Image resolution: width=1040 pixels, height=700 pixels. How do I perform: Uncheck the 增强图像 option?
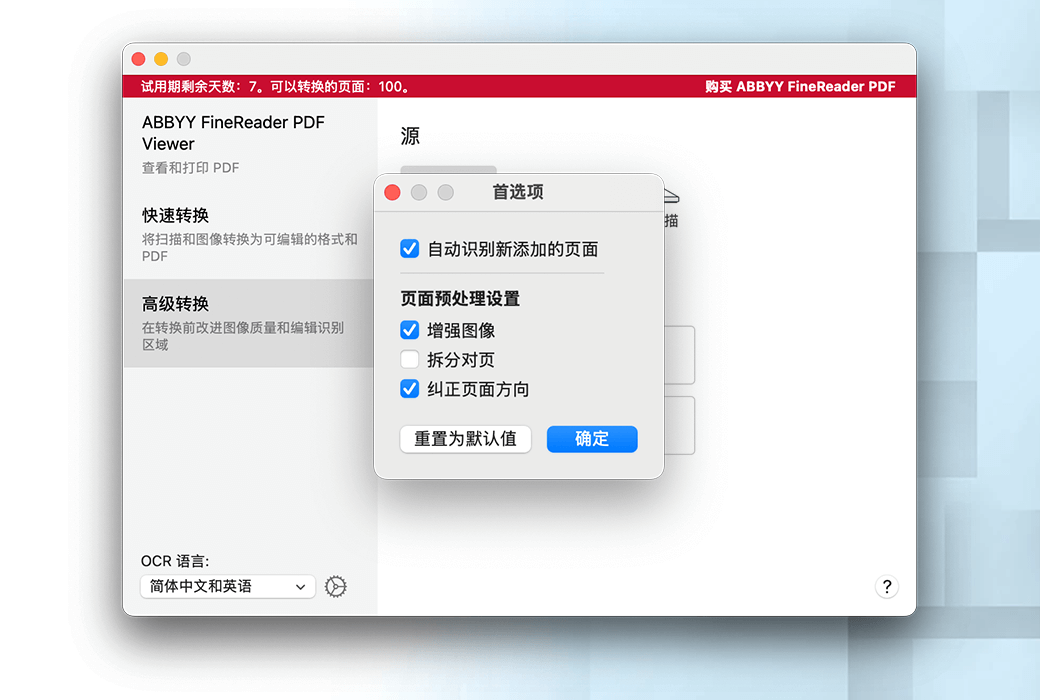[x=409, y=330]
